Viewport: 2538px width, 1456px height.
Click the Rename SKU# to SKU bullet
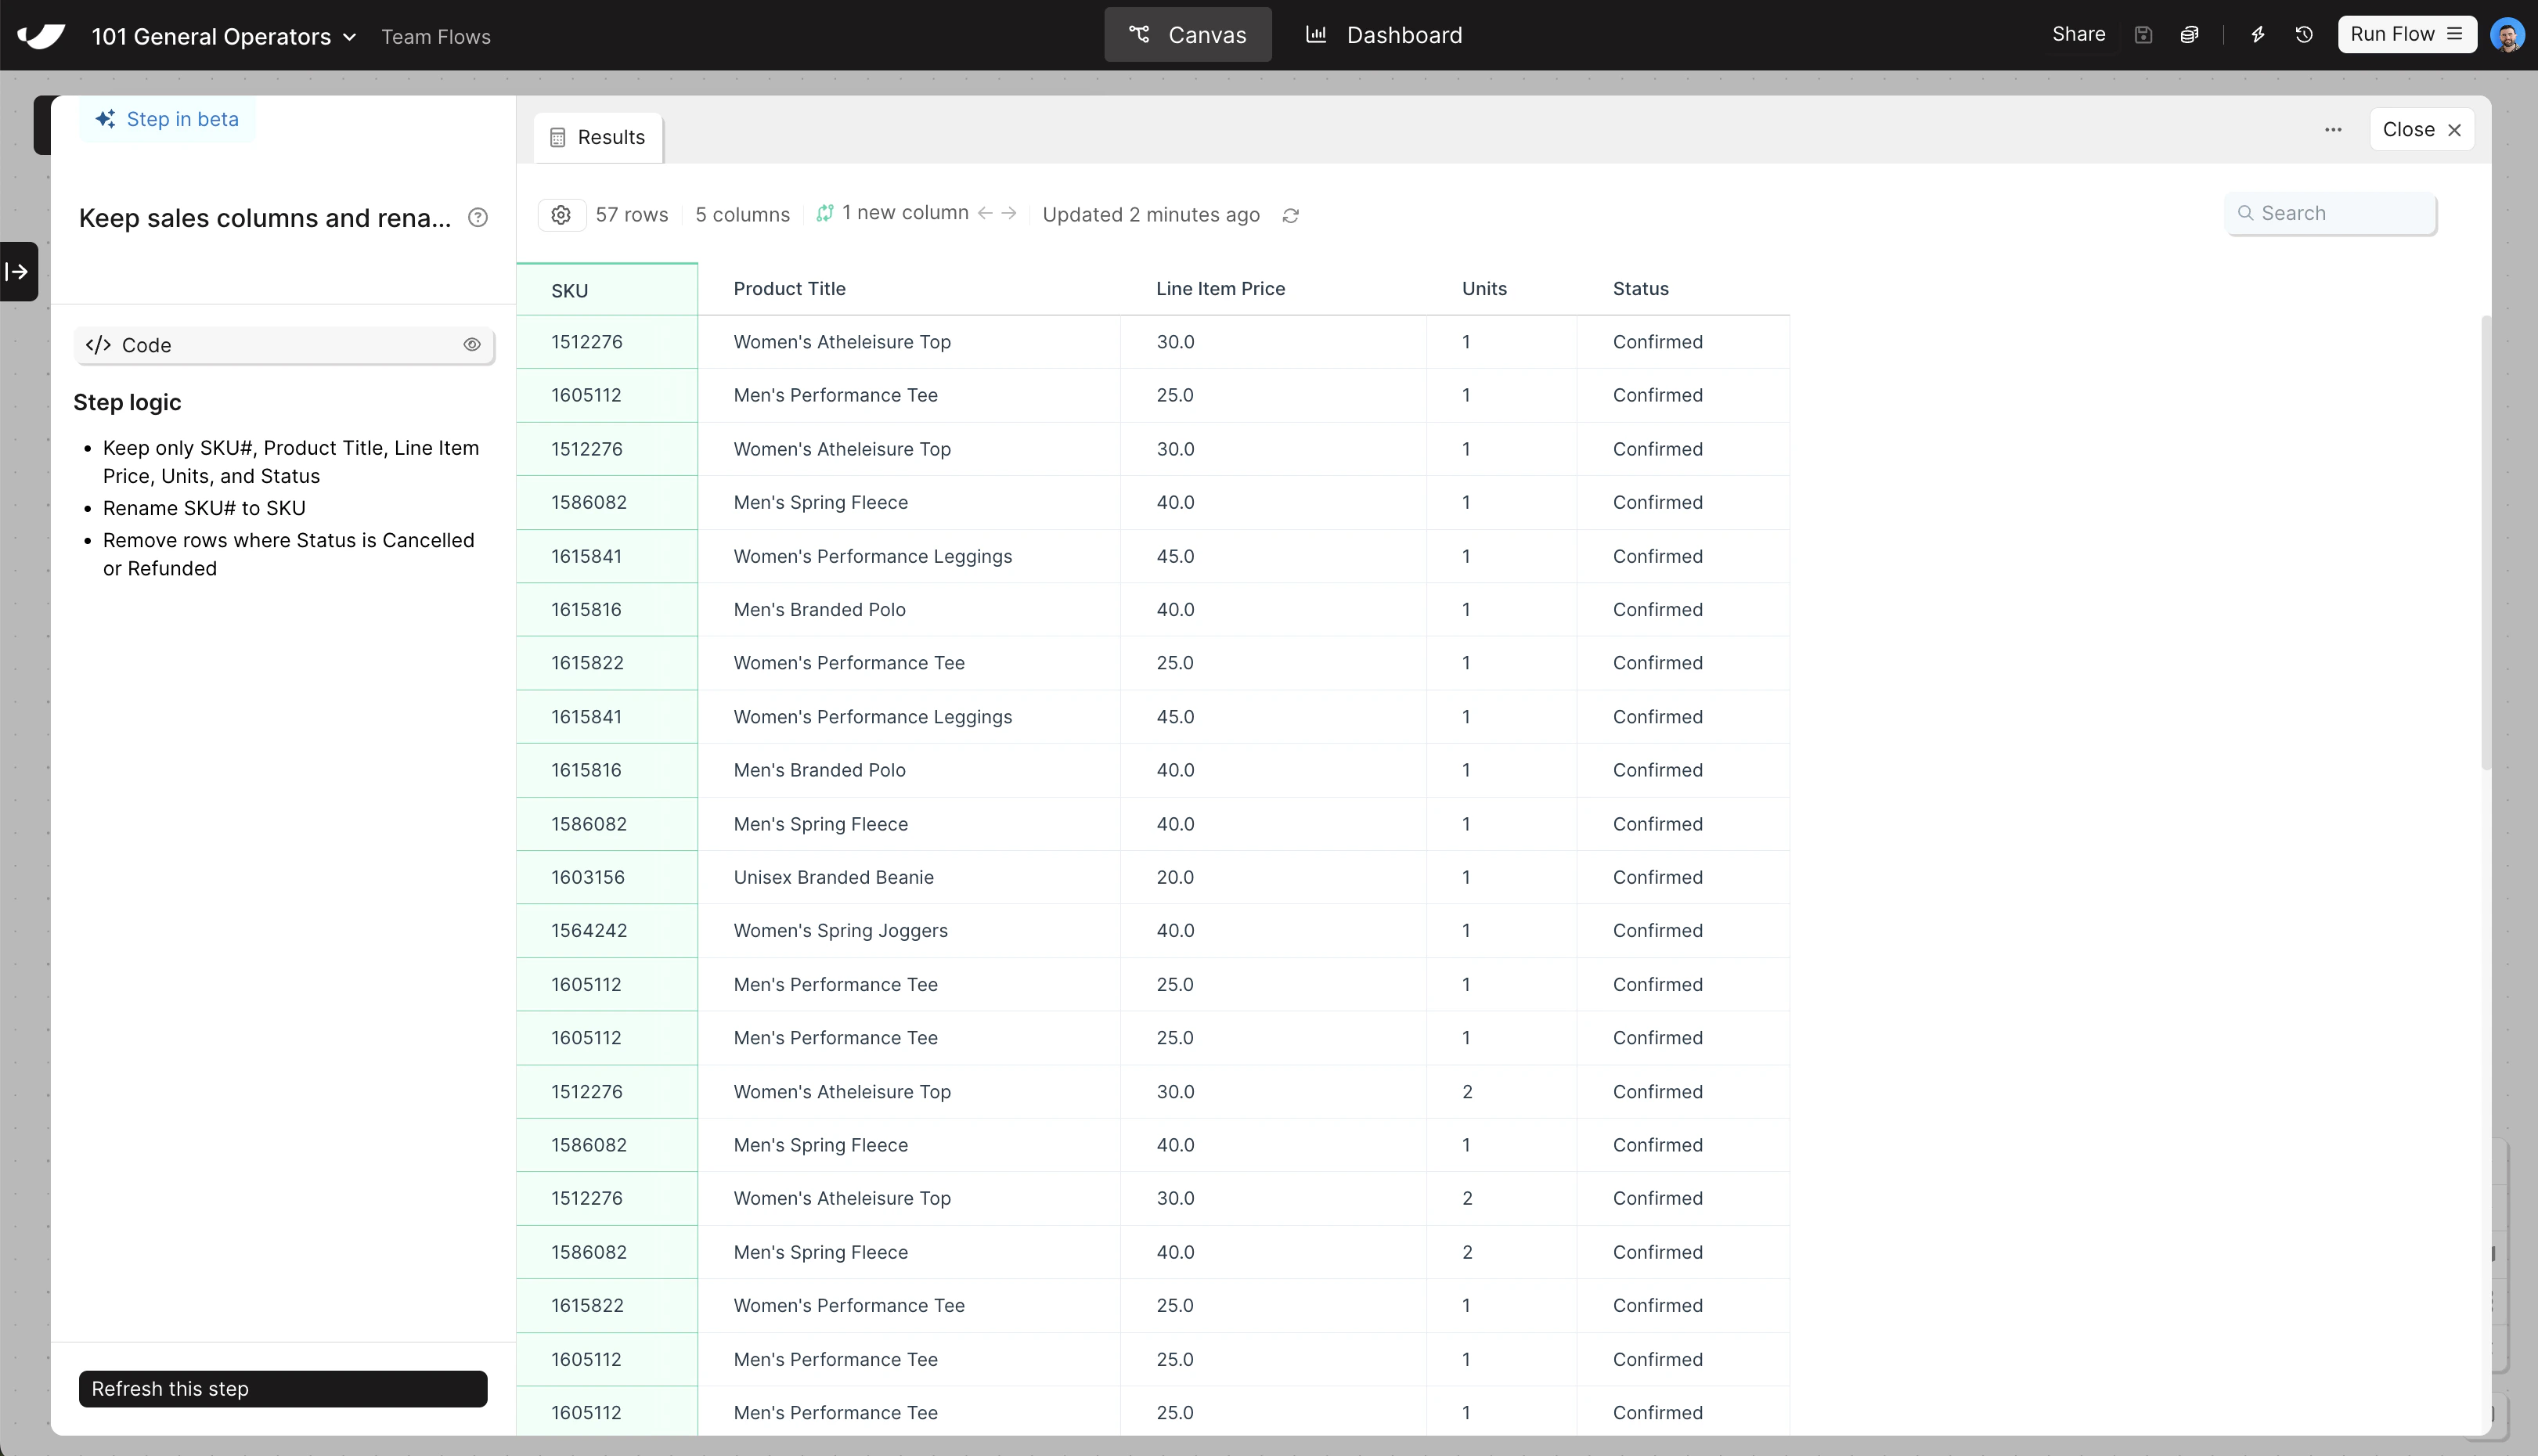[x=204, y=508]
